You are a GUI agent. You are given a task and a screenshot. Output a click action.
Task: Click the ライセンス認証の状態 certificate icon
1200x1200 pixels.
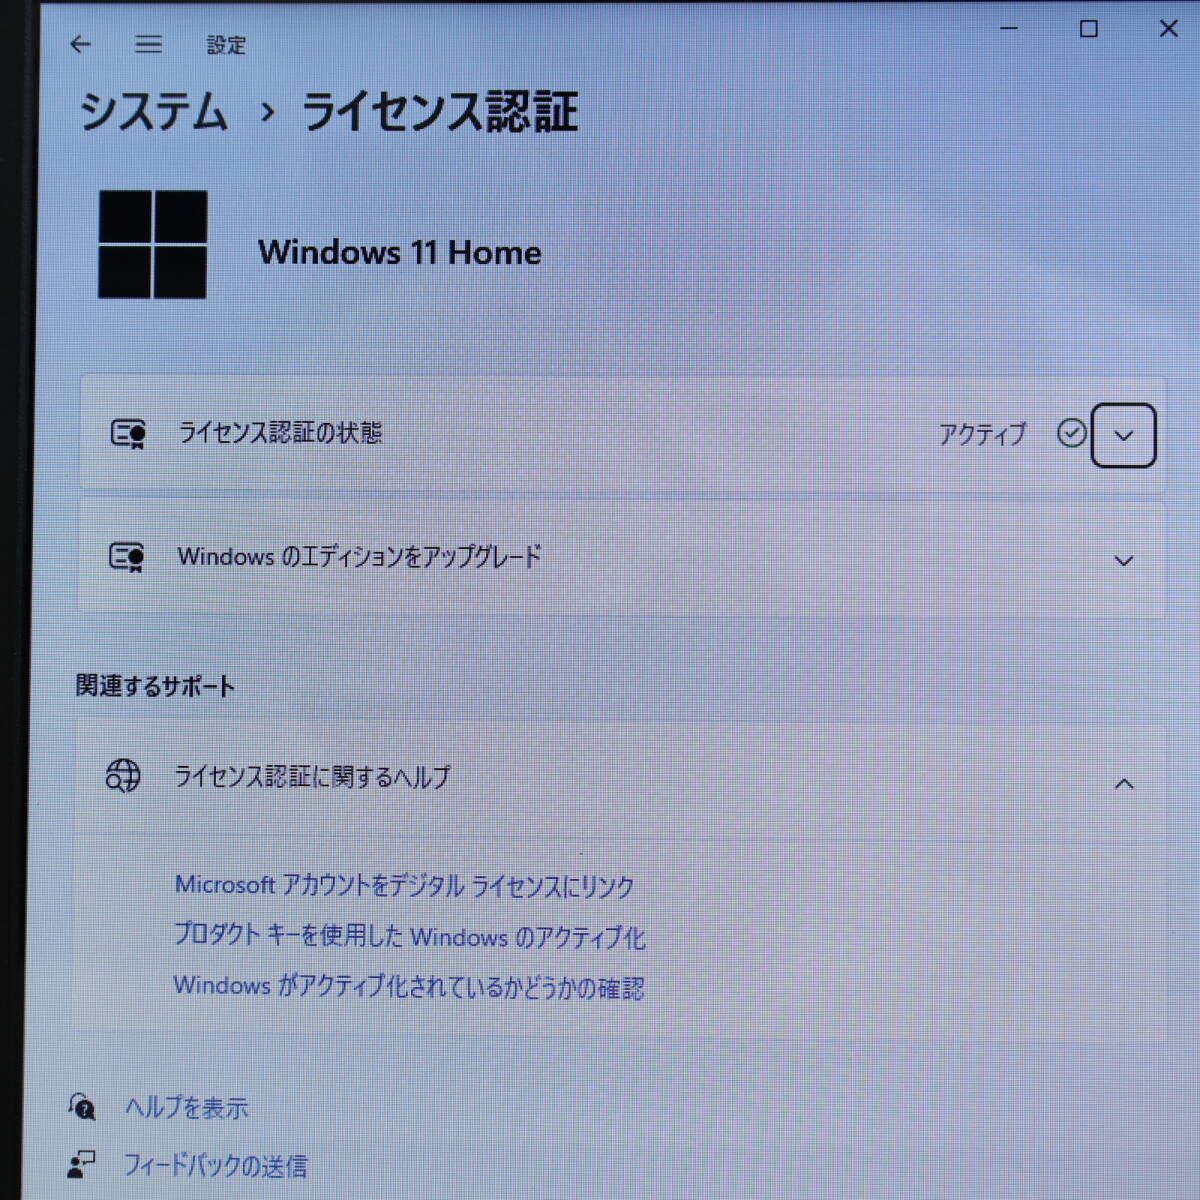[x=128, y=434]
